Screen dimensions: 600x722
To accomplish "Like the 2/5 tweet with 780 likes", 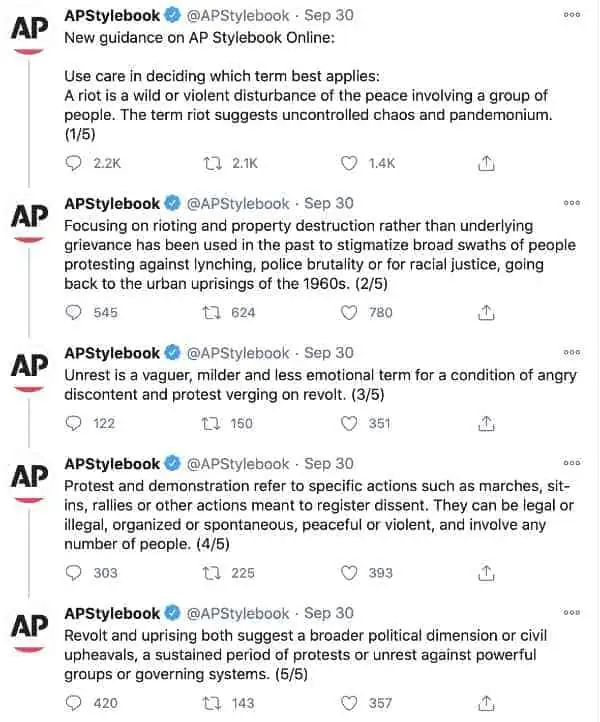I will click(x=349, y=313).
